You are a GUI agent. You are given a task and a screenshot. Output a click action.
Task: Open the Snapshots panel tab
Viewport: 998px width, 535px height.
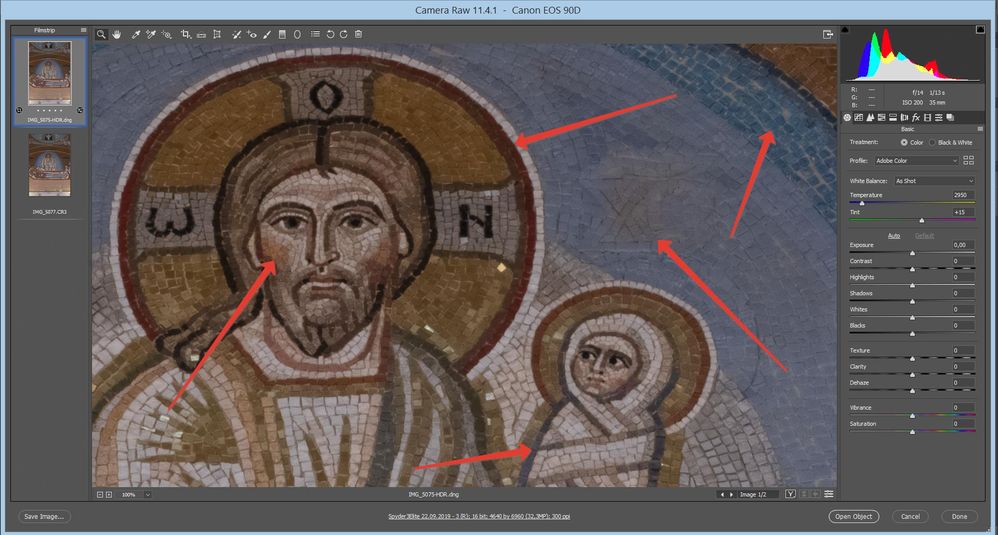pyautogui.click(x=950, y=118)
